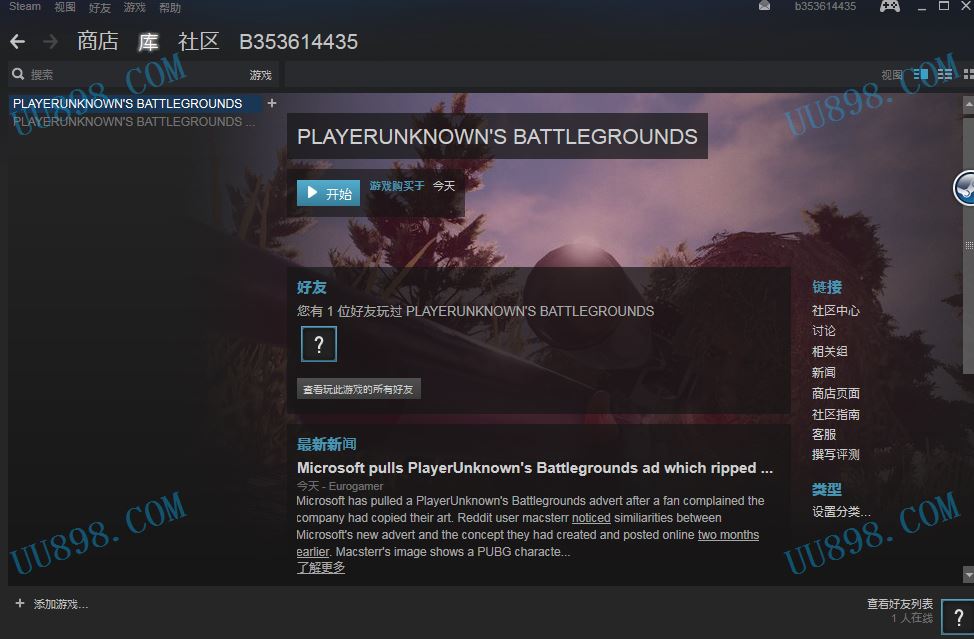Click the 最新新闻 section heading
The height and width of the screenshot is (639, 974).
tap(326, 444)
